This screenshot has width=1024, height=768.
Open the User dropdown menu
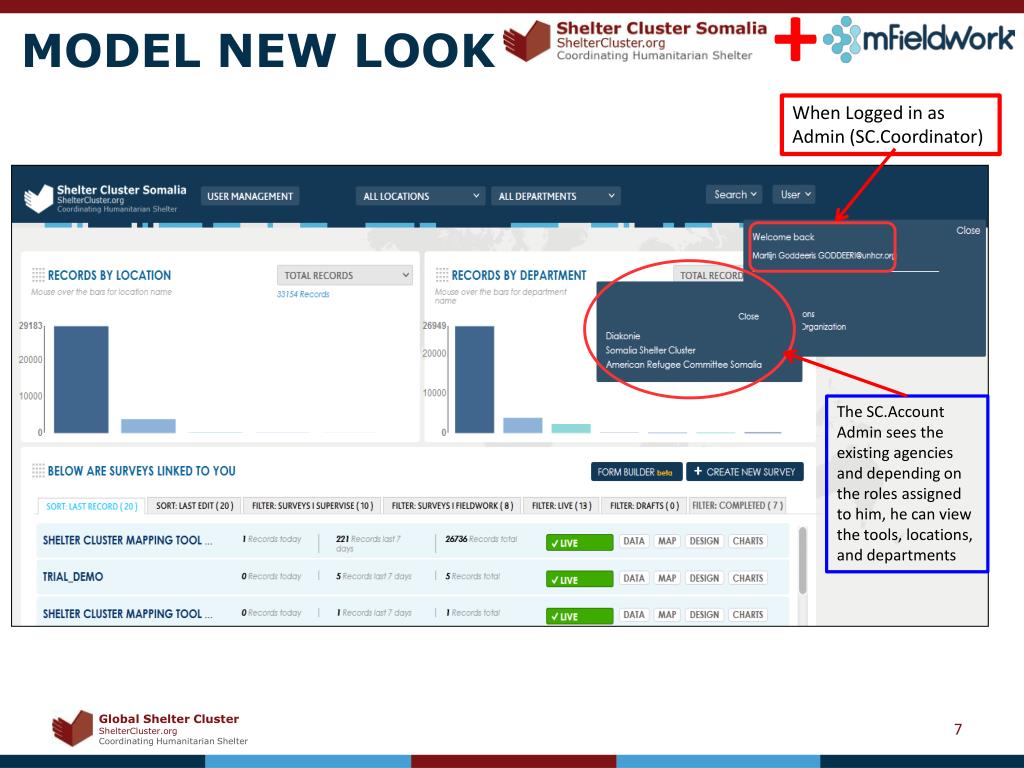(794, 195)
